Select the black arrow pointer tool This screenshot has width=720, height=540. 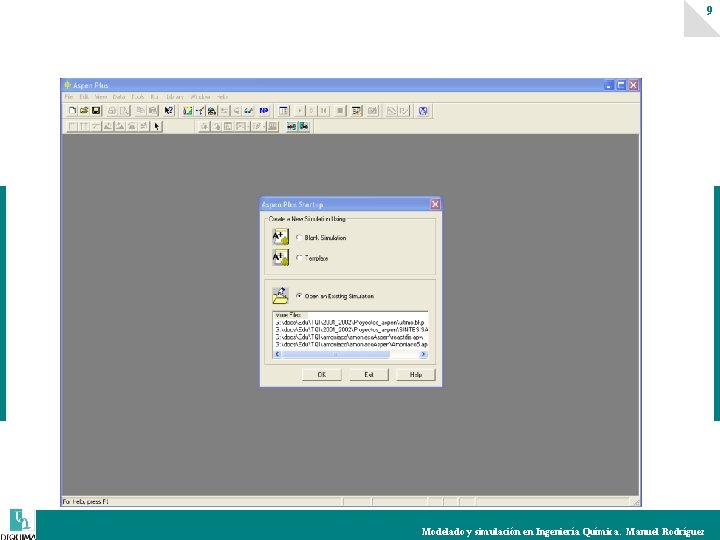click(x=157, y=126)
